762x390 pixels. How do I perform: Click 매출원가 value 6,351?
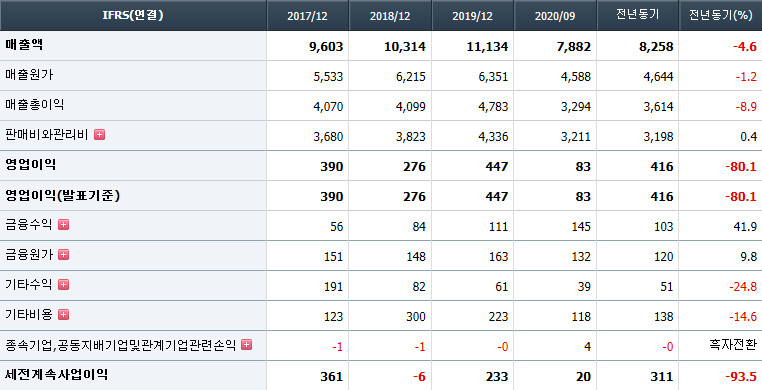(493, 77)
